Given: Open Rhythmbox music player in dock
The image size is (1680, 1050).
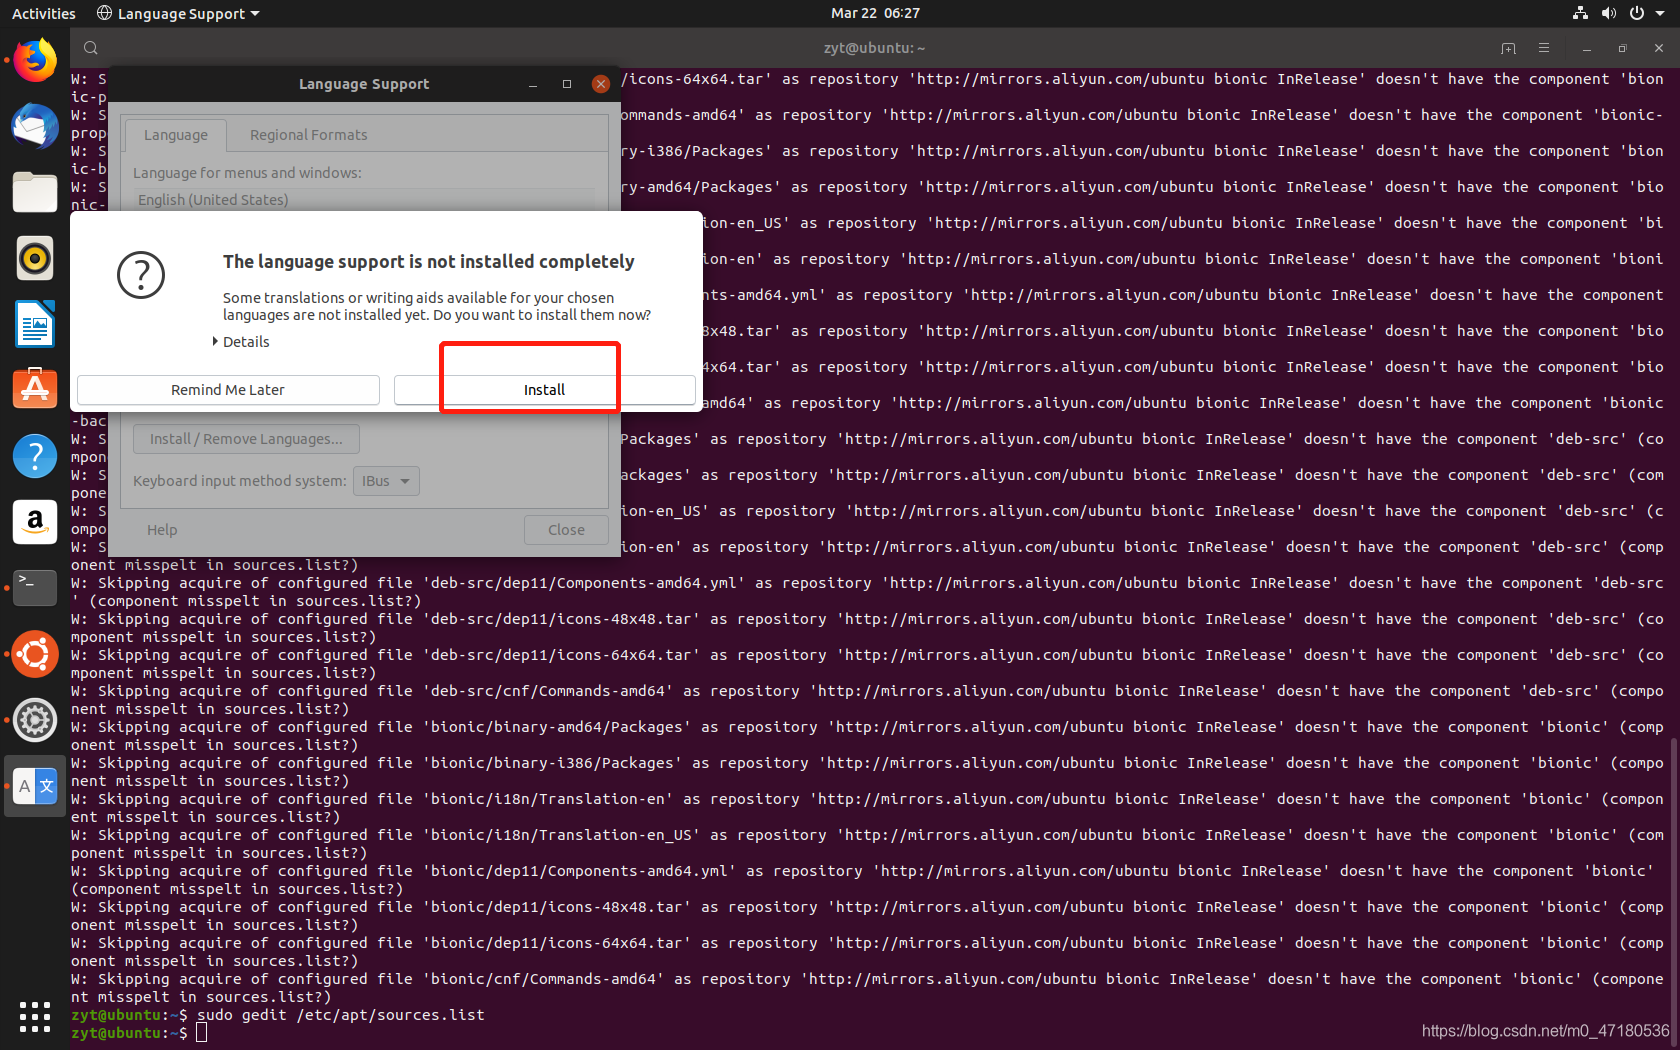Looking at the screenshot, I should [x=35, y=258].
